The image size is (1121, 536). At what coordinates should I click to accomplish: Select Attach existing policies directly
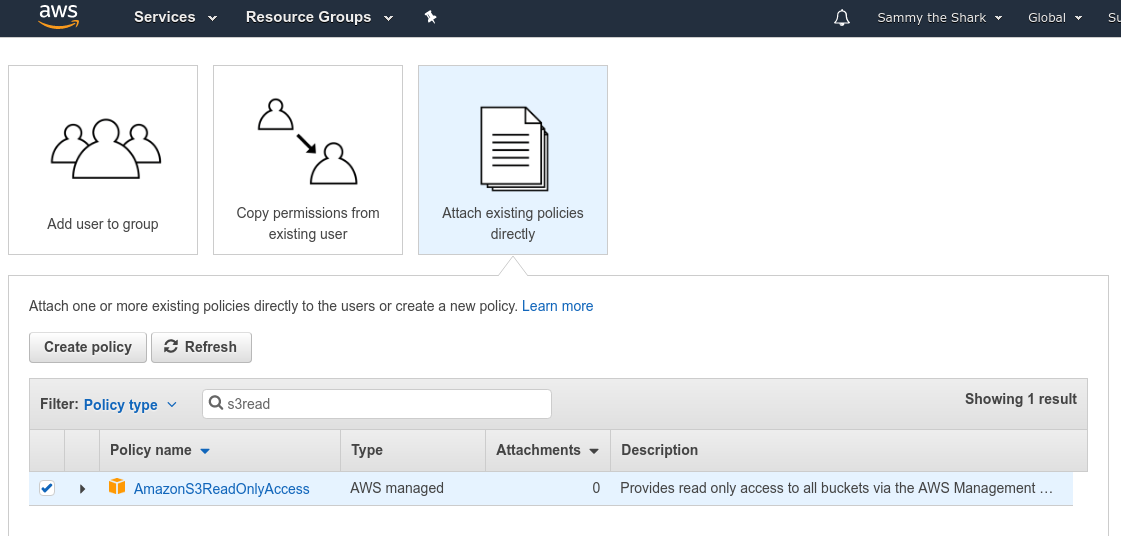pos(513,160)
